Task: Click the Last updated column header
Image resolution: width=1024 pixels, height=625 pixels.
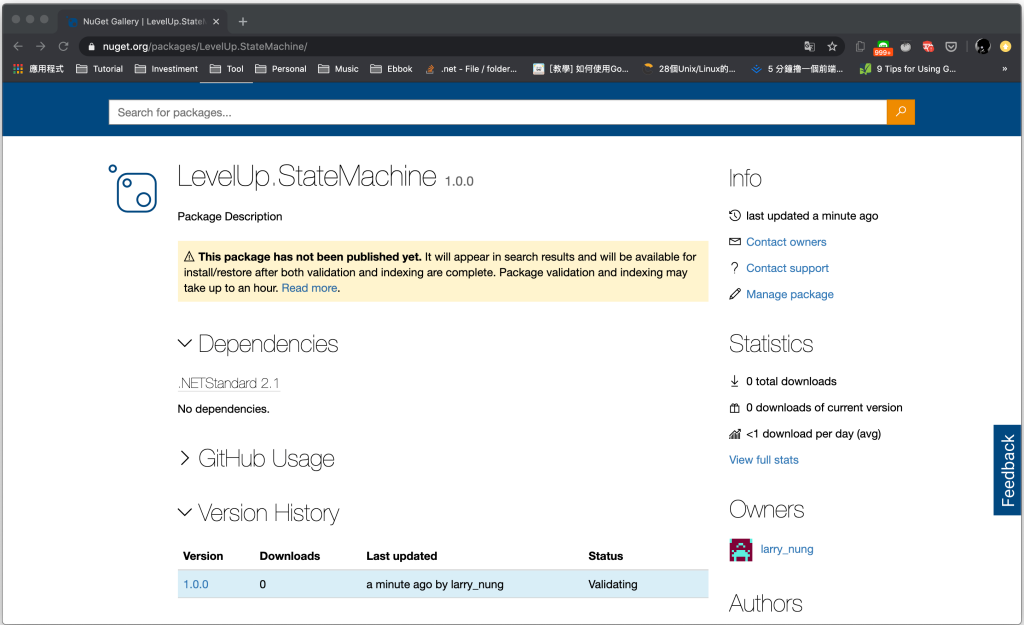Action: tap(402, 556)
